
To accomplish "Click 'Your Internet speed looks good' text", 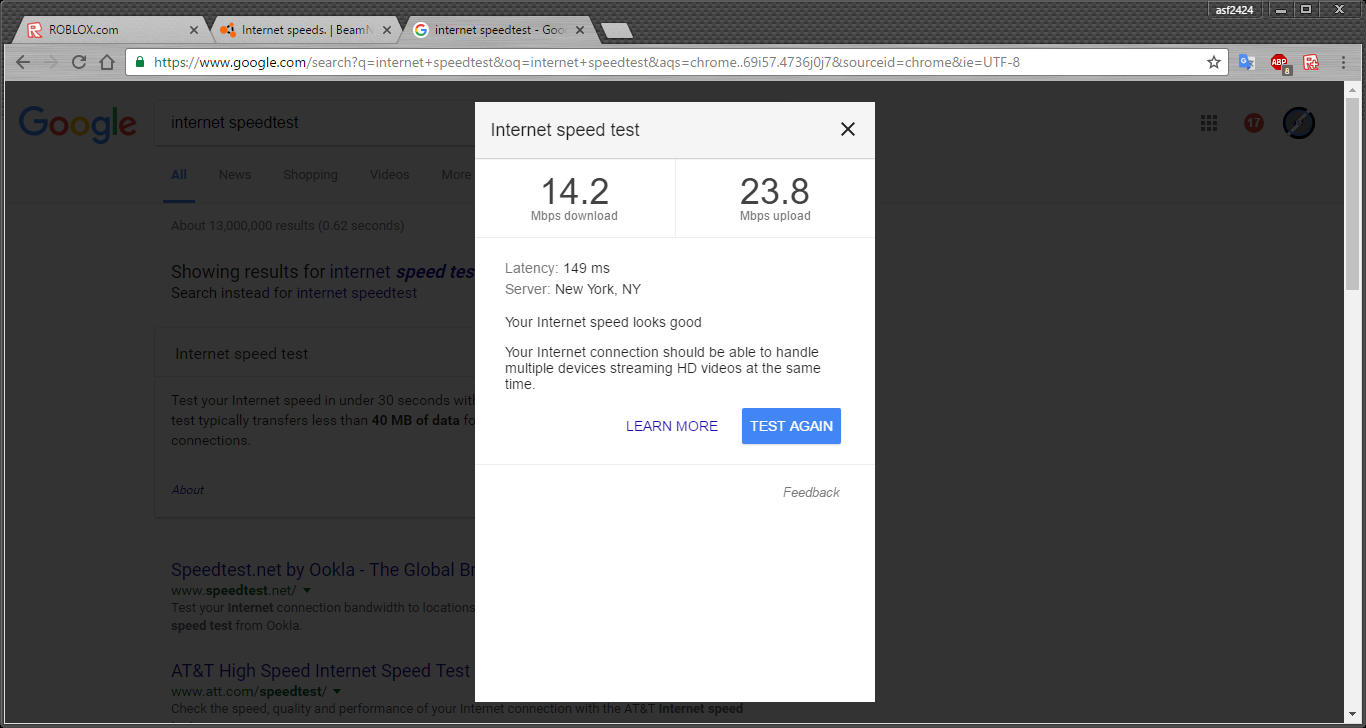I will click(x=603, y=322).
